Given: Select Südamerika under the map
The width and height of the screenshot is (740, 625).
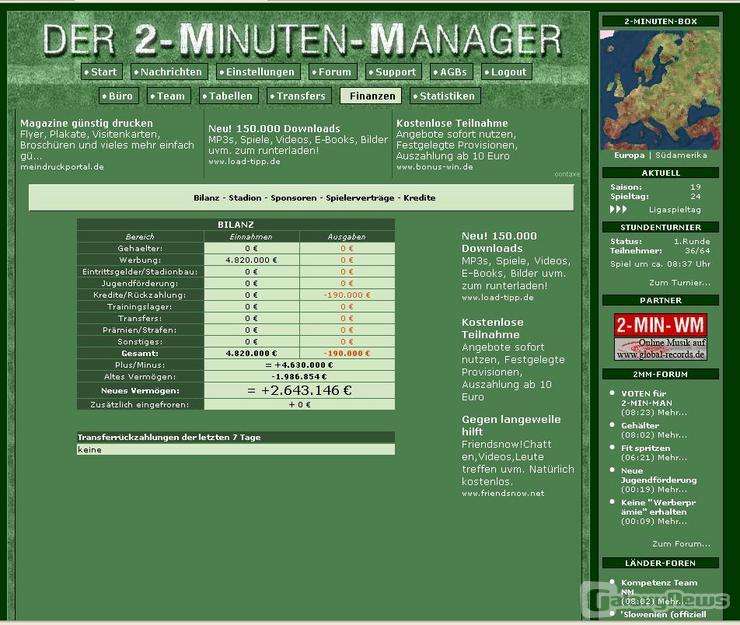Looking at the screenshot, I should [681, 155].
